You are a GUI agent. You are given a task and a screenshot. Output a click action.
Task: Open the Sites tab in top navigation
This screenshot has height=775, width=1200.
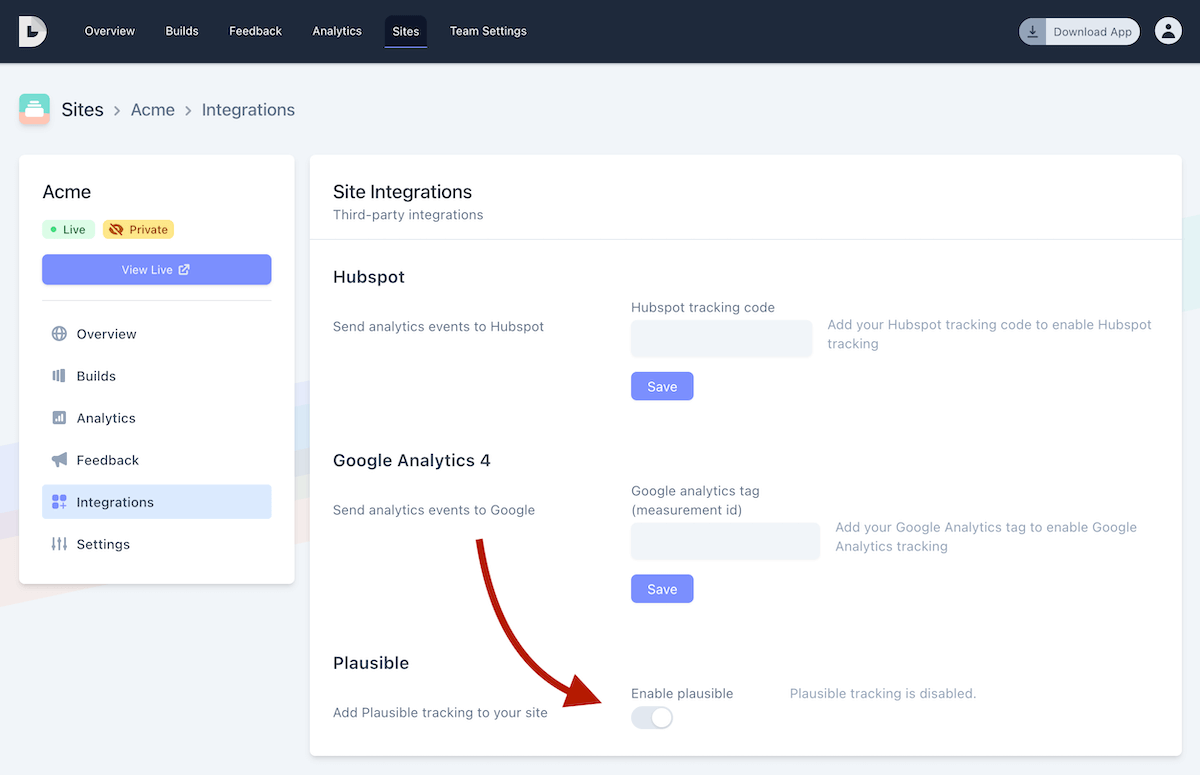pyautogui.click(x=405, y=31)
